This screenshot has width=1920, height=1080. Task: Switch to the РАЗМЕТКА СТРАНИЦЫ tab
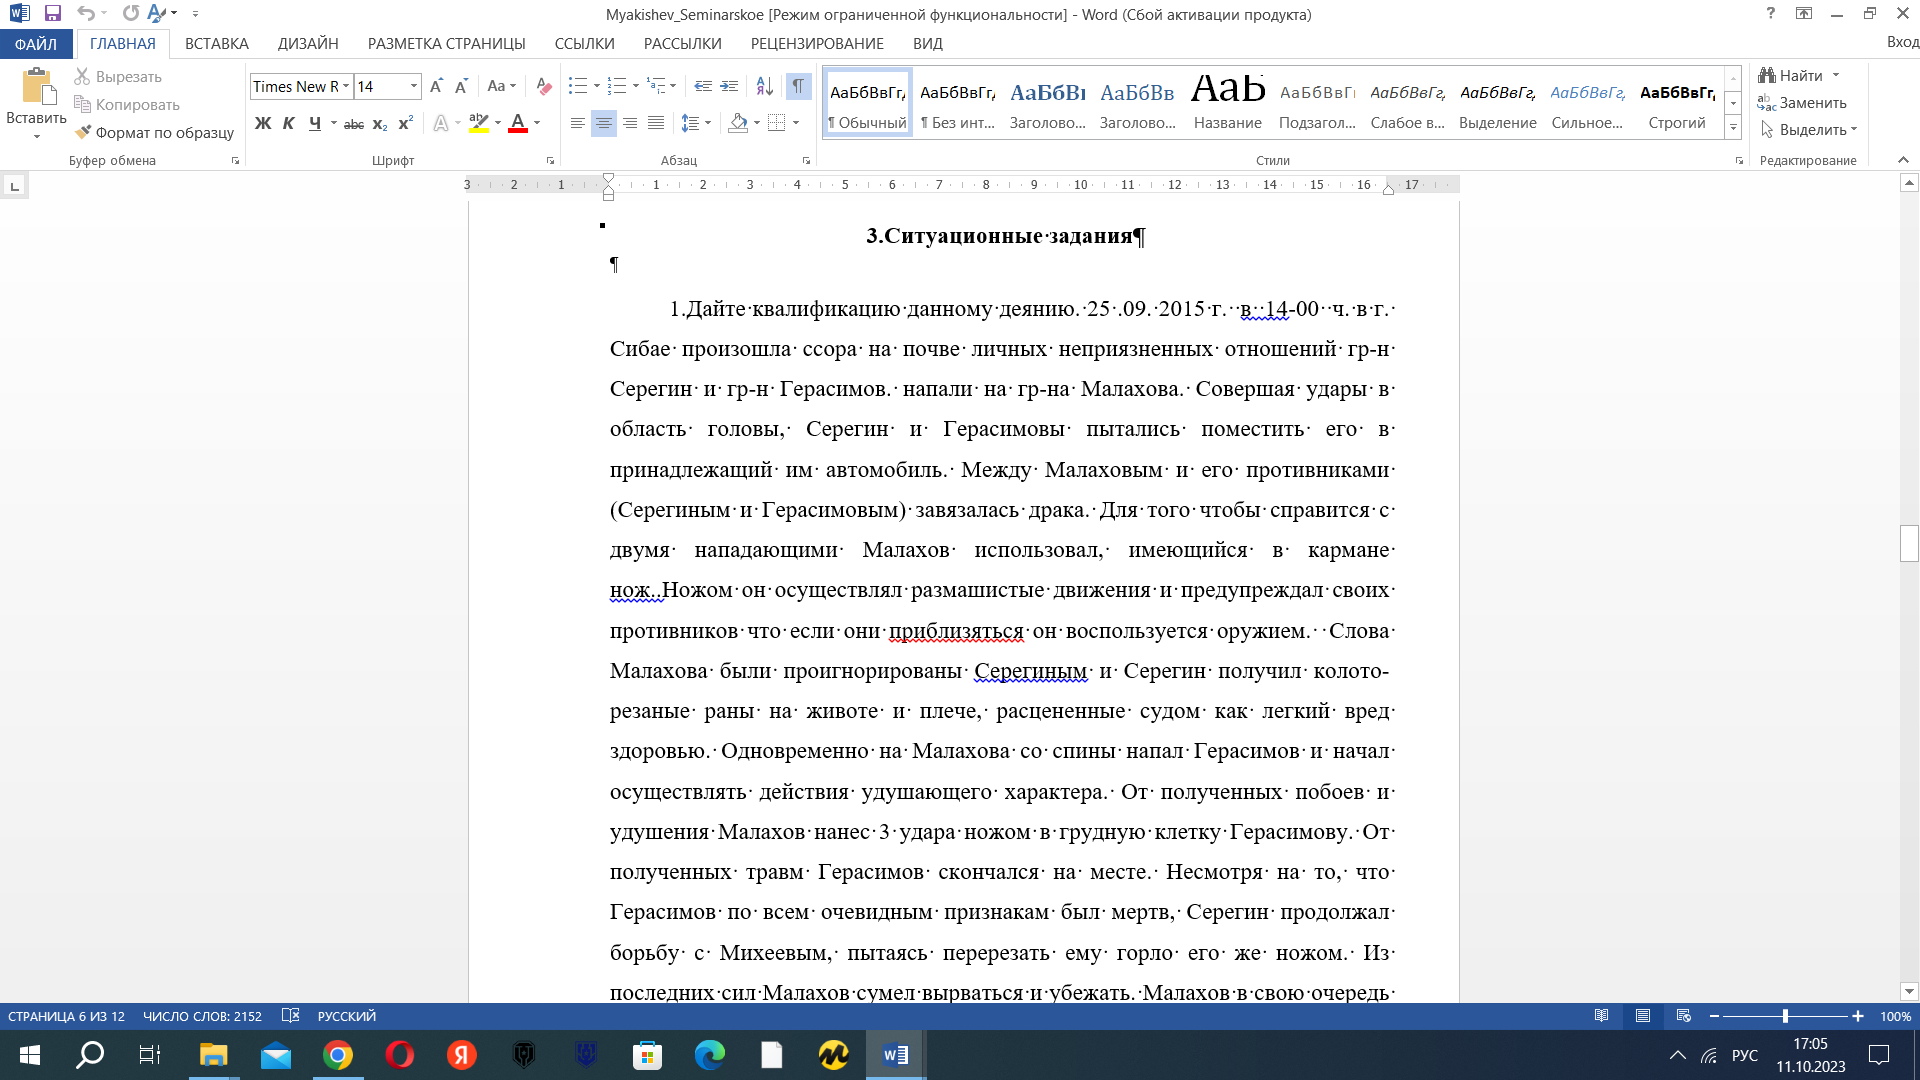point(446,44)
